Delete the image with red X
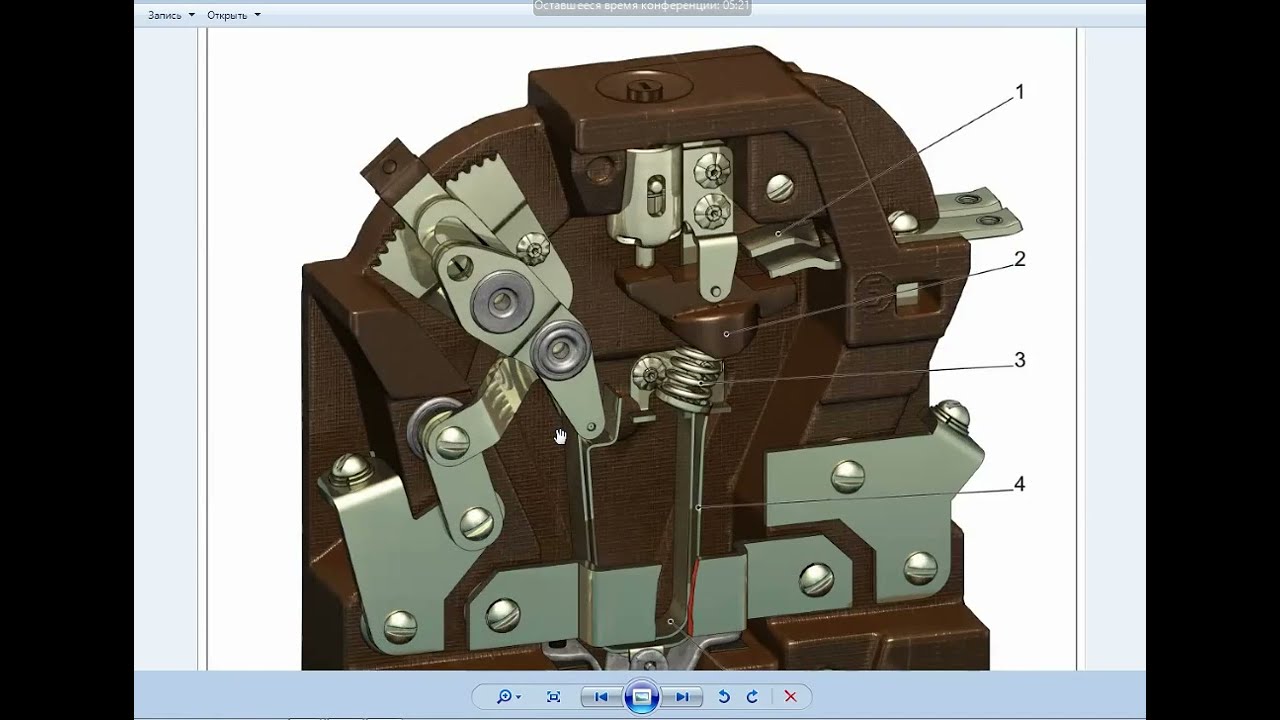The height and width of the screenshot is (720, 1280). coord(790,697)
